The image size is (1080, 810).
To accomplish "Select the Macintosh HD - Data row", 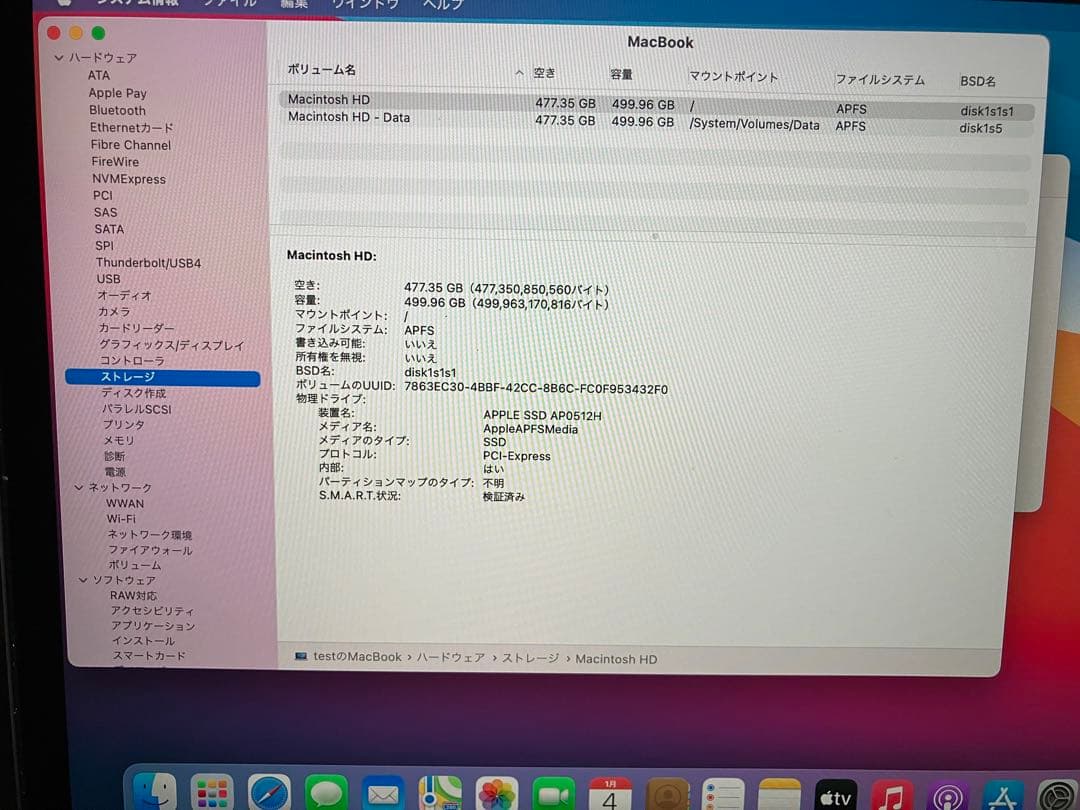I will [x=656, y=122].
